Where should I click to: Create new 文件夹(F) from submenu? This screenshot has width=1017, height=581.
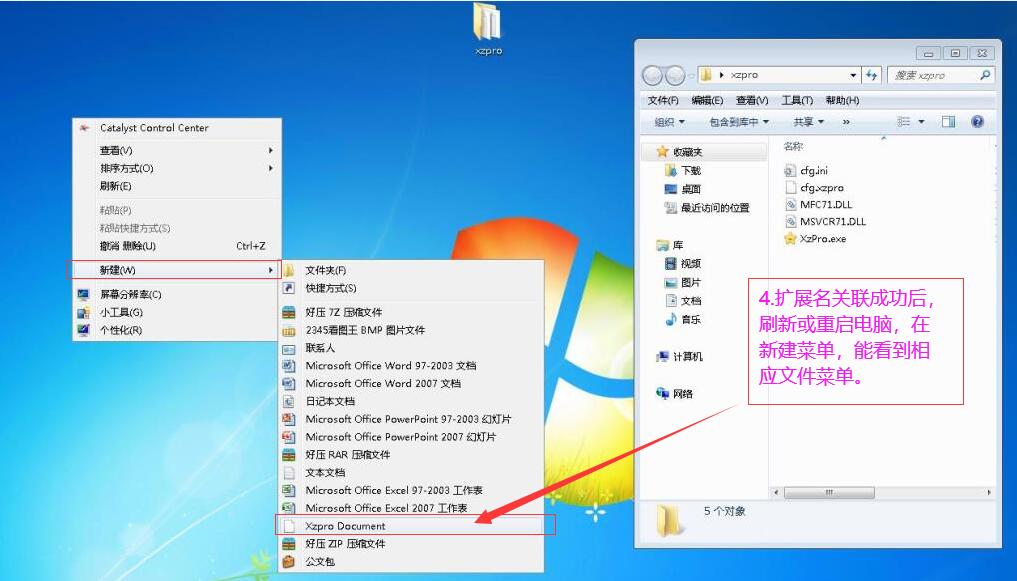[x=411, y=270]
